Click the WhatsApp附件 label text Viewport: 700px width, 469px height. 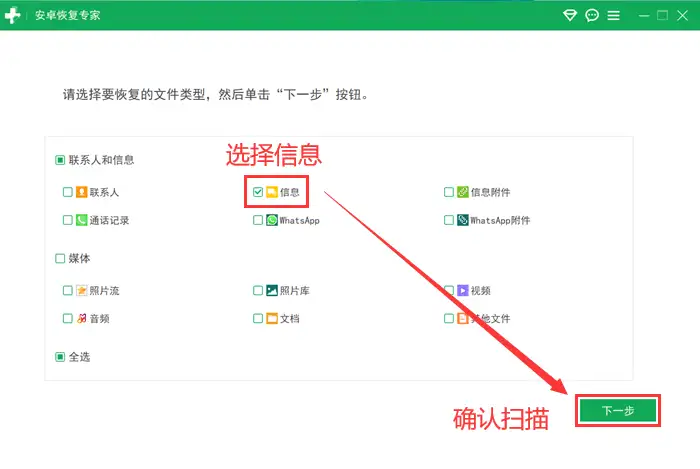[x=500, y=220]
